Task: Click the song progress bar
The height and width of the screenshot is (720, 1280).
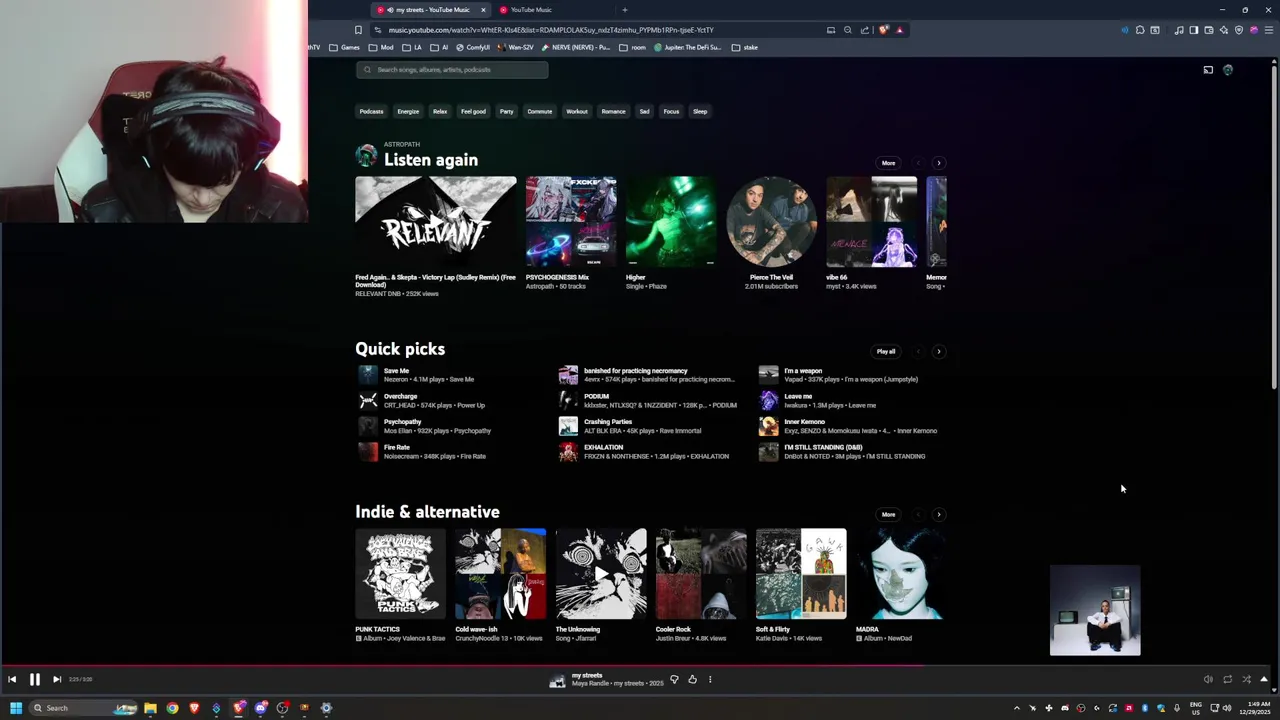Action: [x=640, y=666]
